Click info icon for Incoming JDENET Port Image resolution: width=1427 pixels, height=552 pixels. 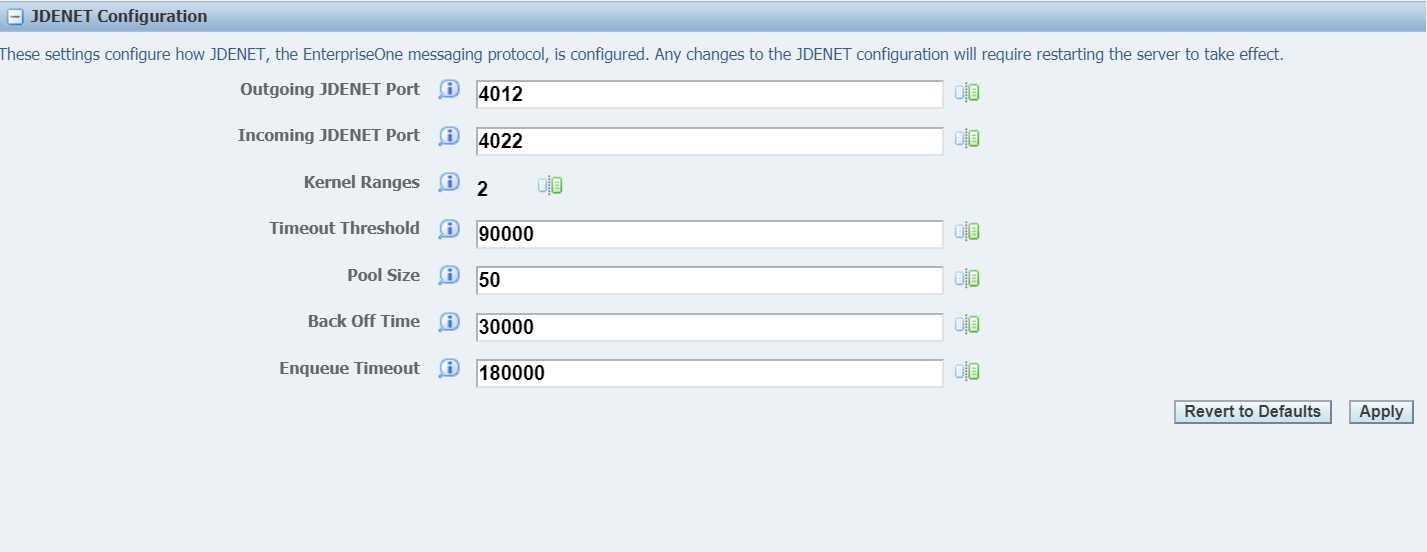[x=449, y=136]
